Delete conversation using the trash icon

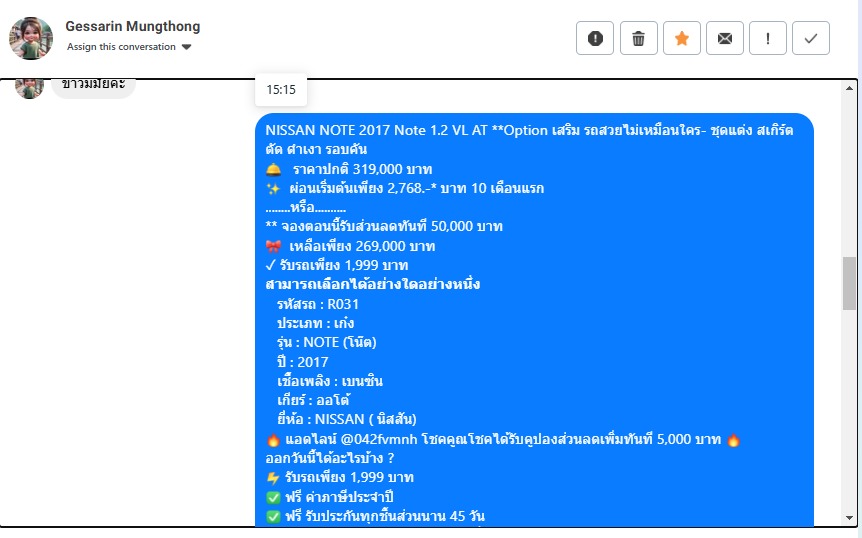click(638, 38)
